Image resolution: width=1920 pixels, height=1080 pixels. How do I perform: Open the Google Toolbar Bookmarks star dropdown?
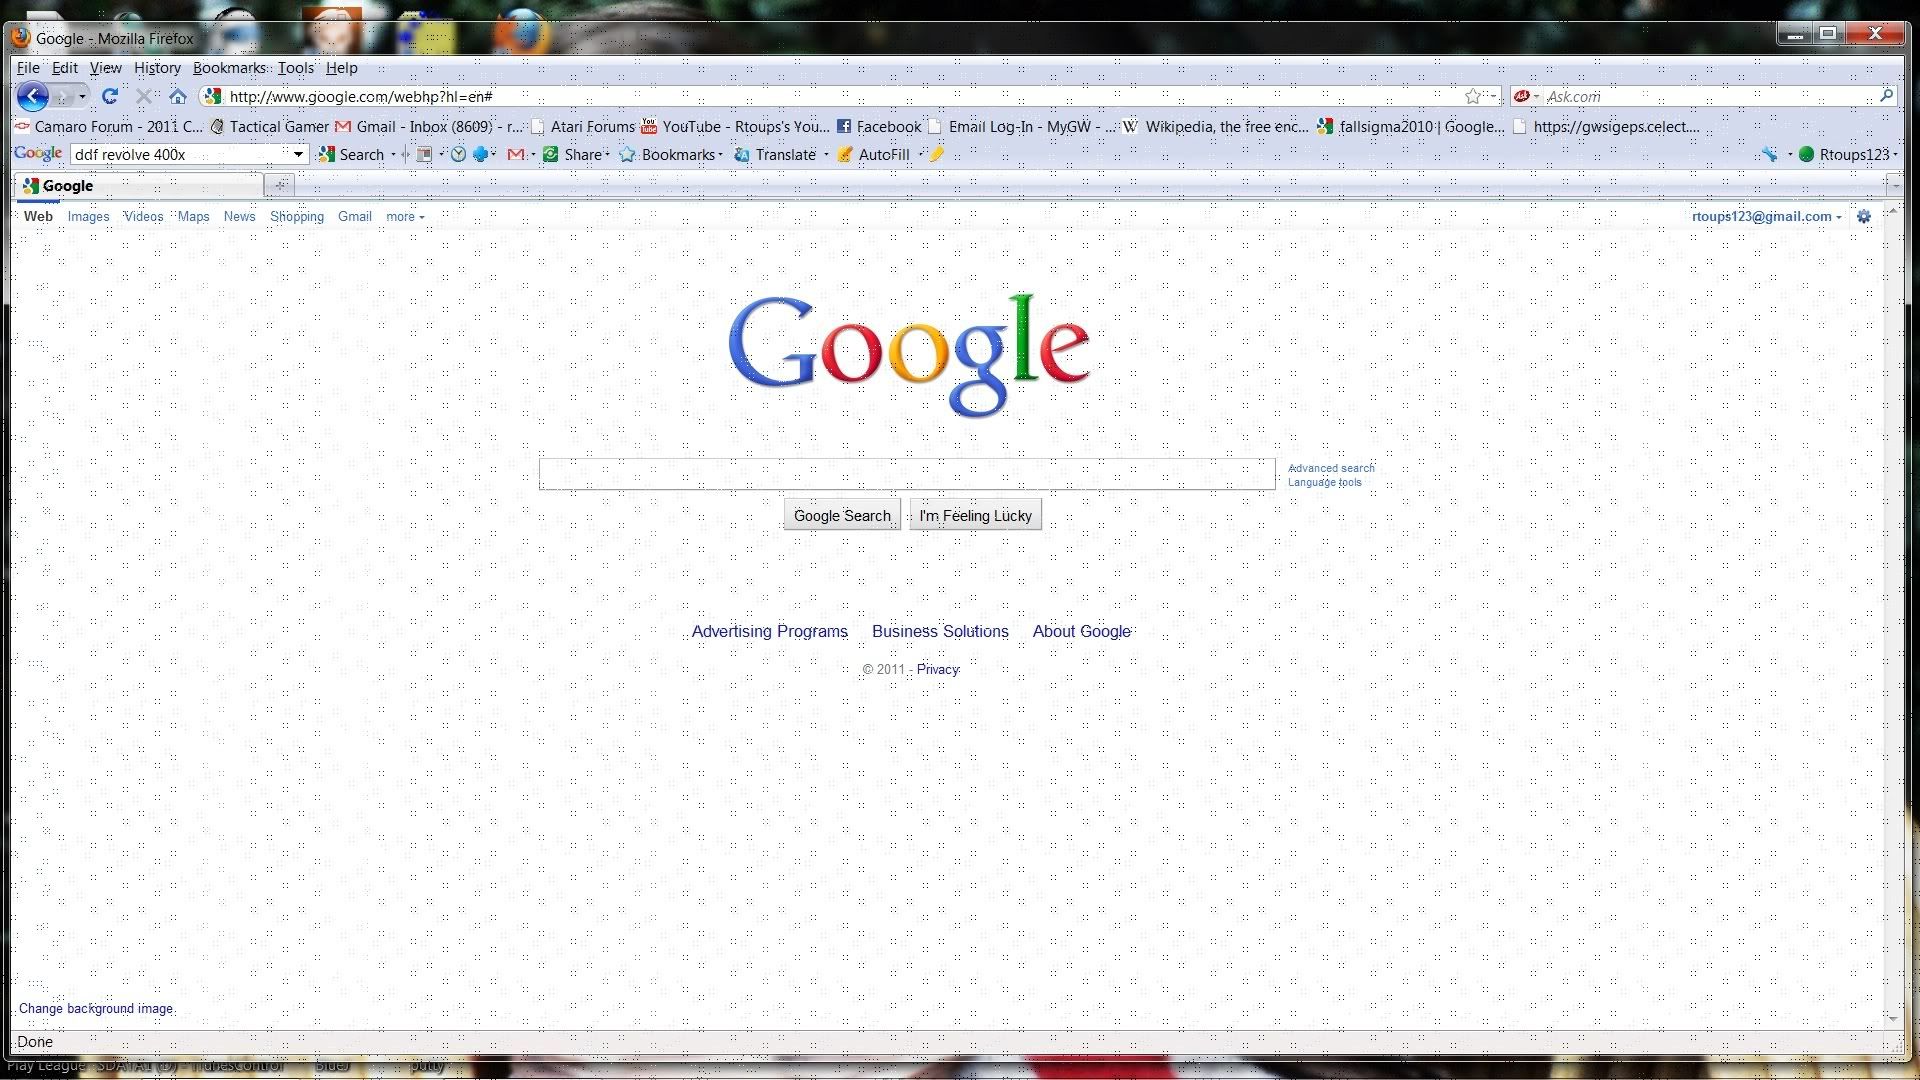(670, 154)
